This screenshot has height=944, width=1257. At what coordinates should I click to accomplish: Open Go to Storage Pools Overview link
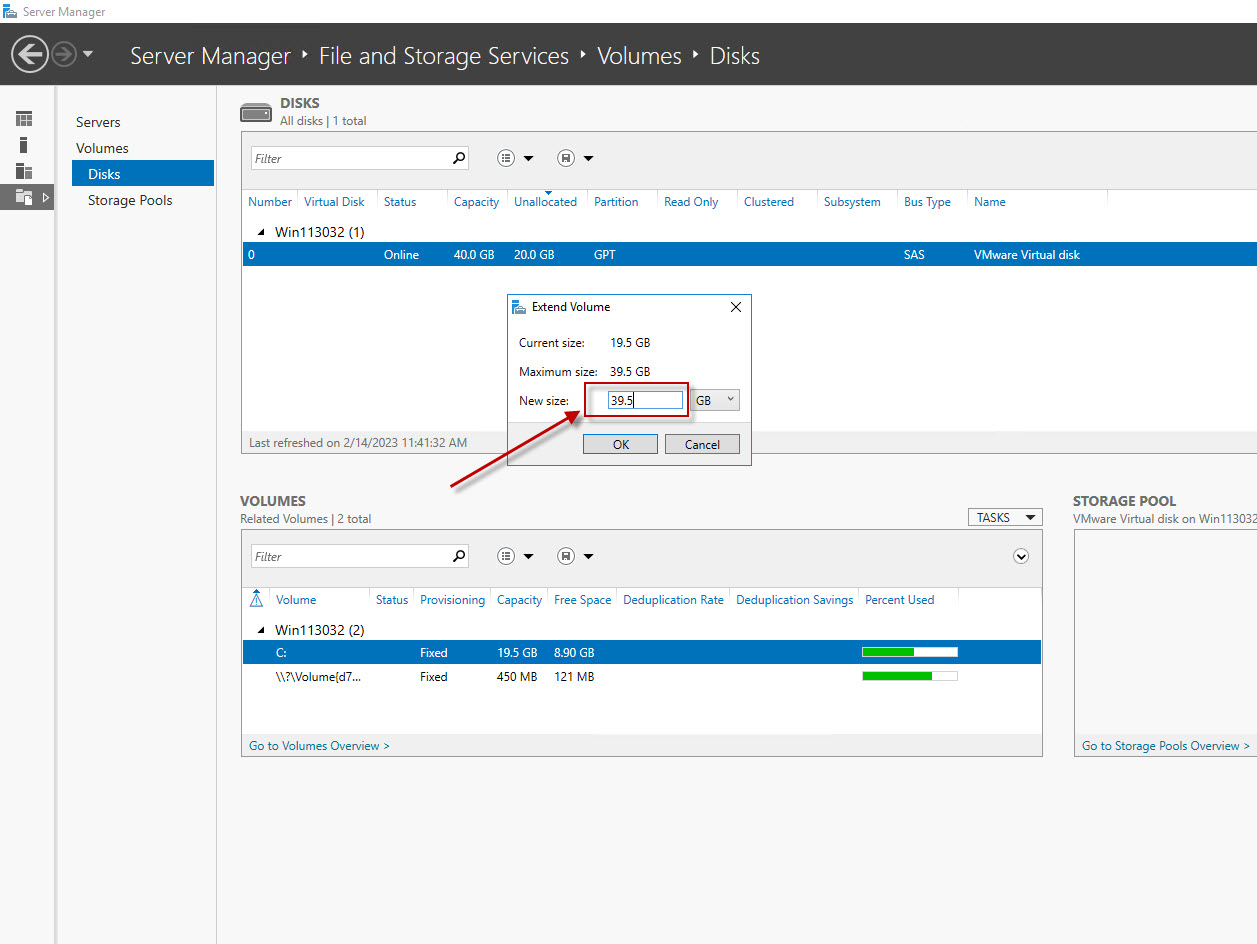1166,746
